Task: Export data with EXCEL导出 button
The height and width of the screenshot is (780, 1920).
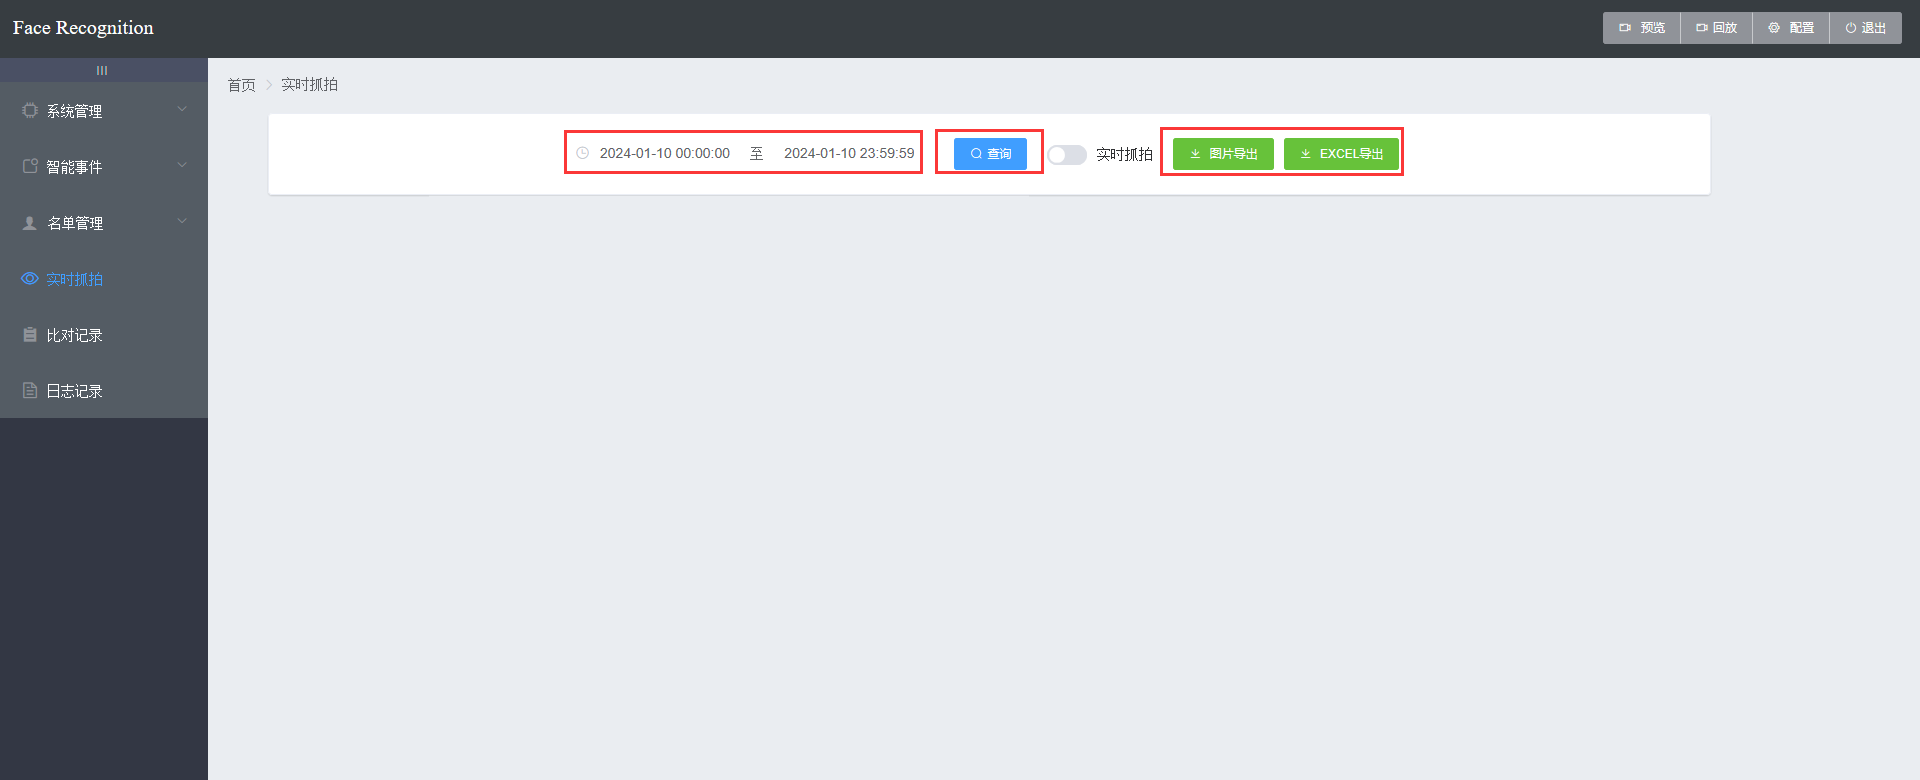Action: (x=1341, y=154)
